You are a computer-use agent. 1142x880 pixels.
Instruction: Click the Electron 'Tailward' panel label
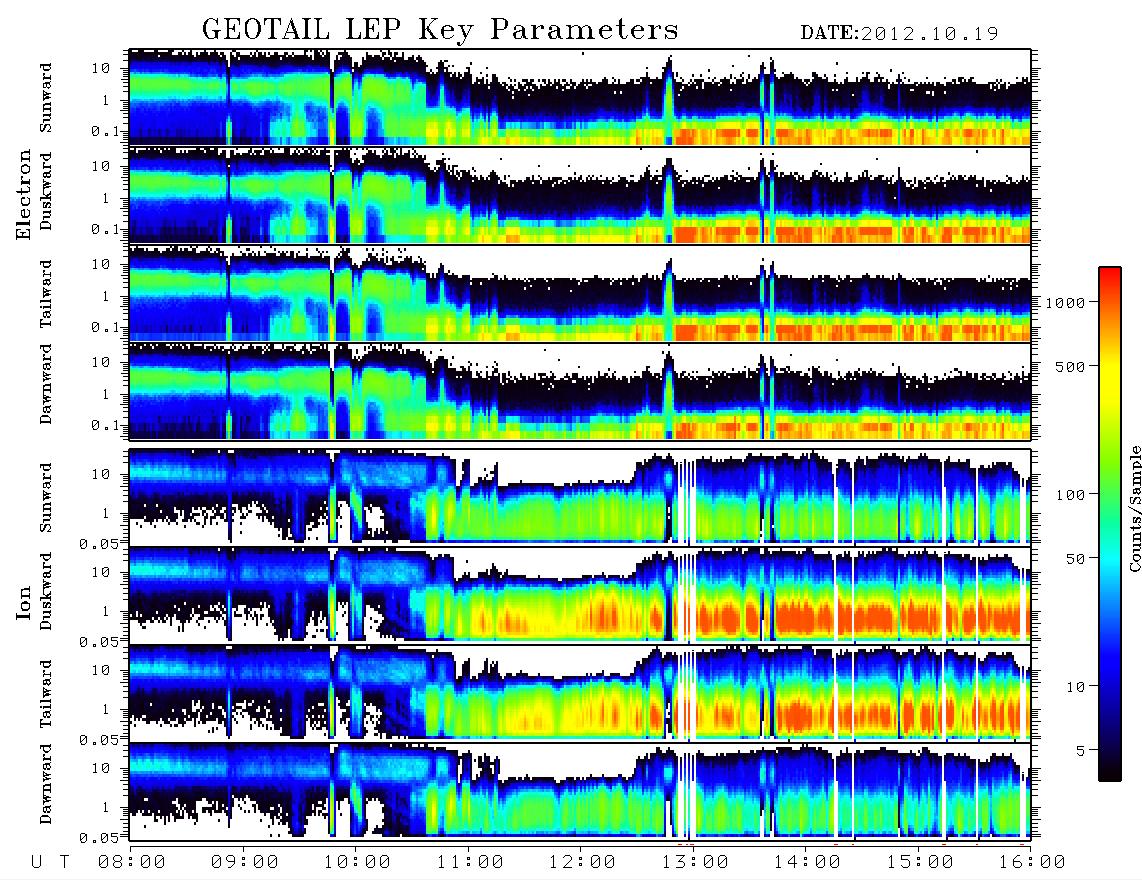pos(46,294)
